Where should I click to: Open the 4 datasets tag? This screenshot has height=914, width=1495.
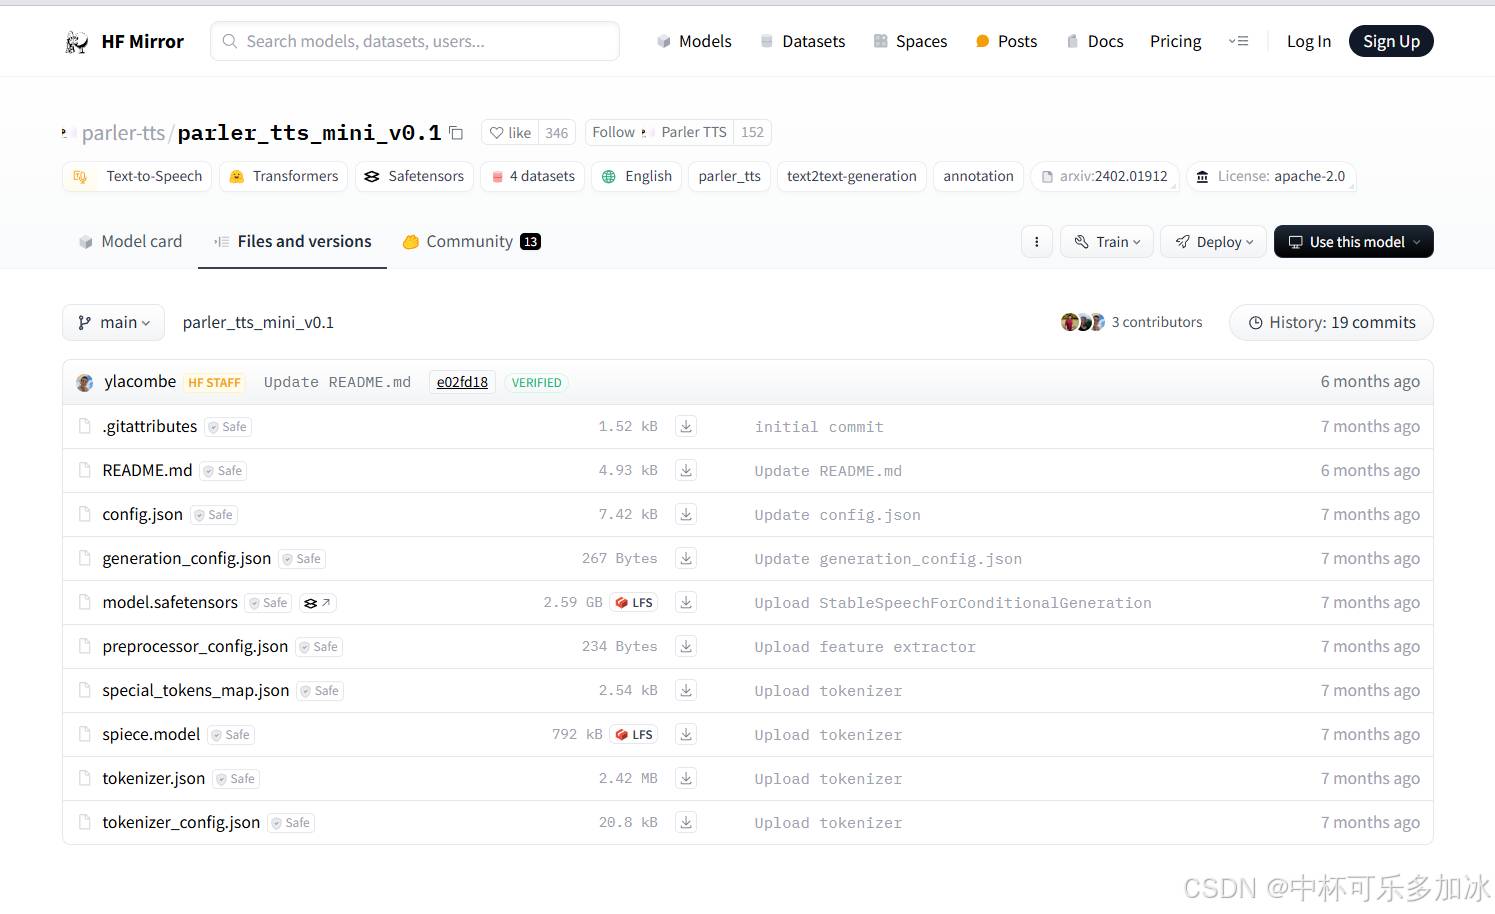[x=532, y=176]
